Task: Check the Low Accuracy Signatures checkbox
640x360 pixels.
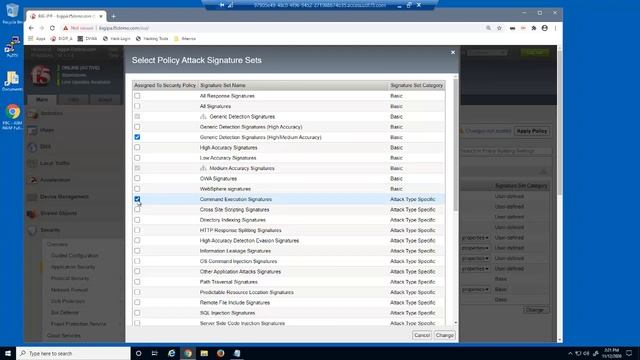Action: pyautogui.click(x=137, y=158)
